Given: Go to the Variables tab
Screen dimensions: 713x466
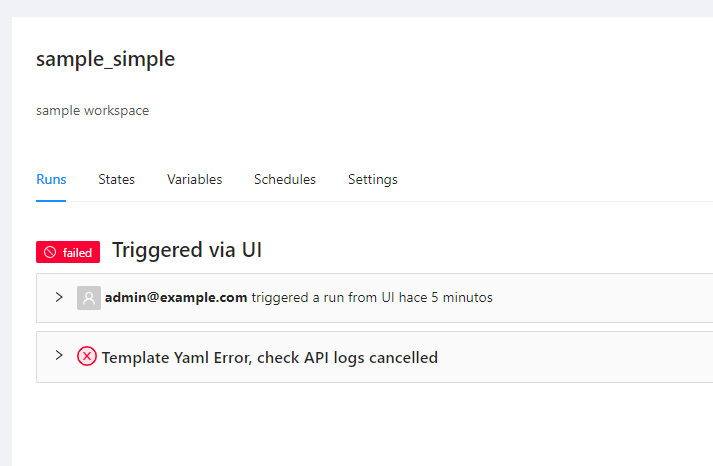Looking at the screenshot, I should click(x=194, y=180).
